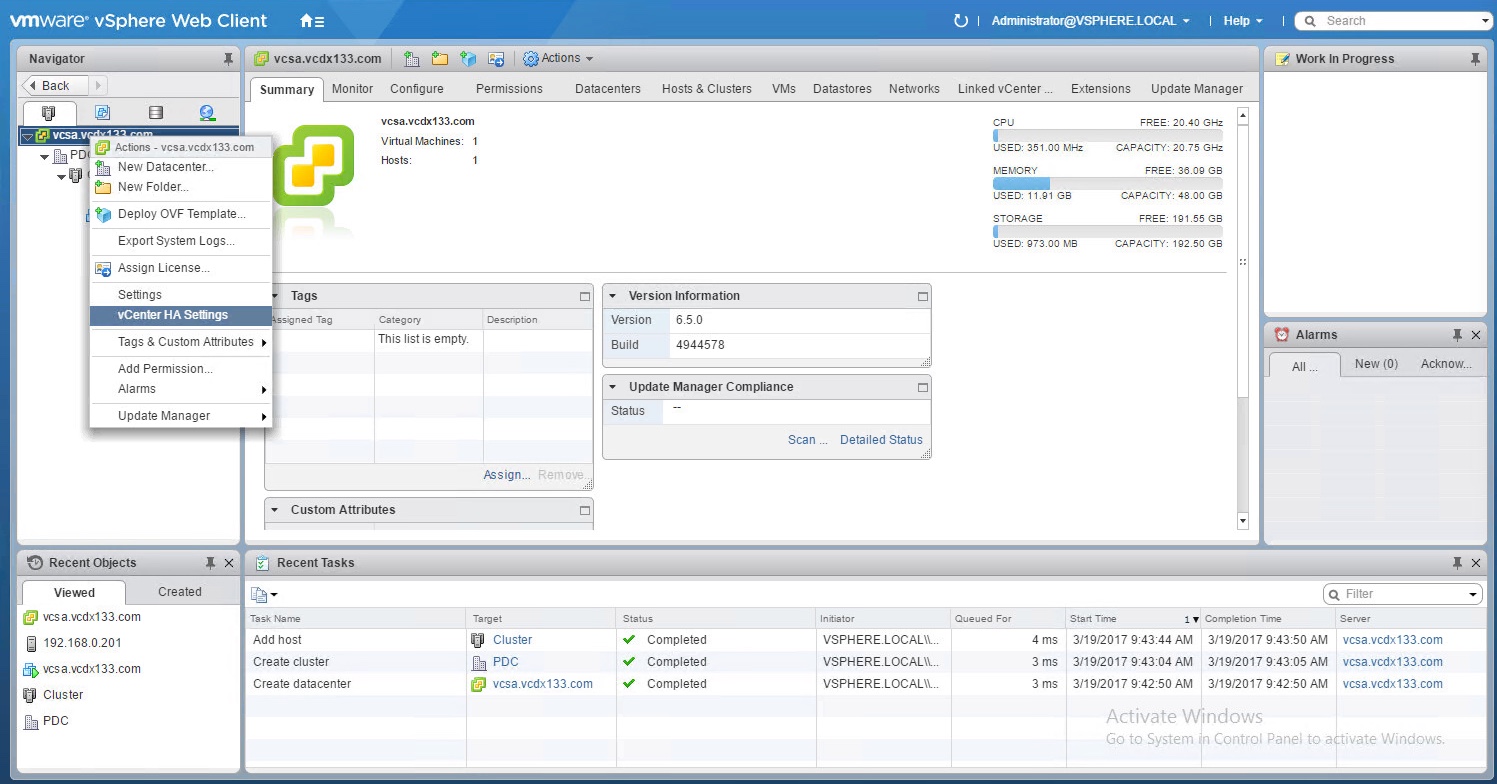Pin the Navigator panel

tap(228, 59)
